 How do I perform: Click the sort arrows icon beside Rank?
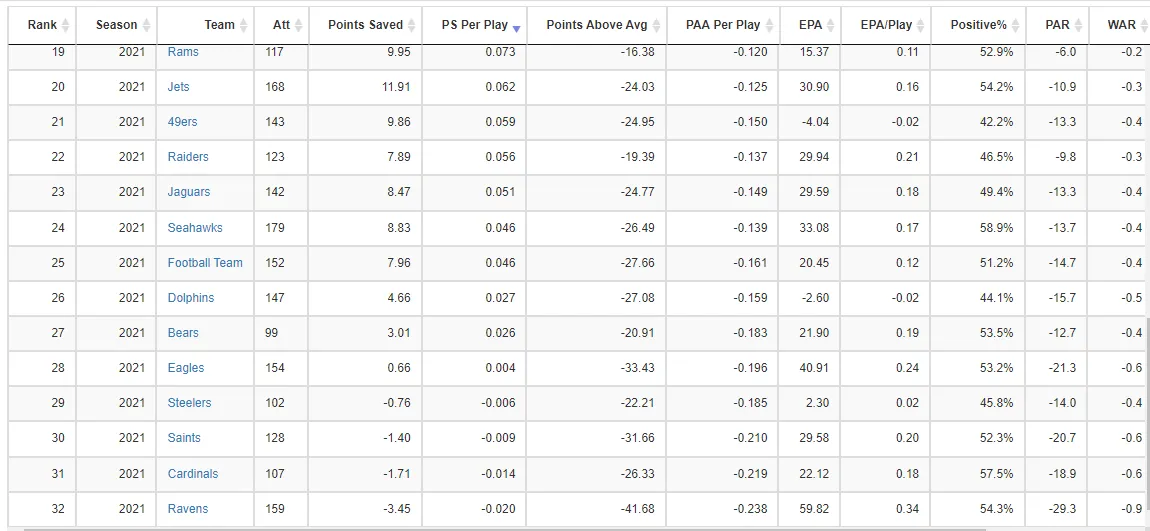66,25
